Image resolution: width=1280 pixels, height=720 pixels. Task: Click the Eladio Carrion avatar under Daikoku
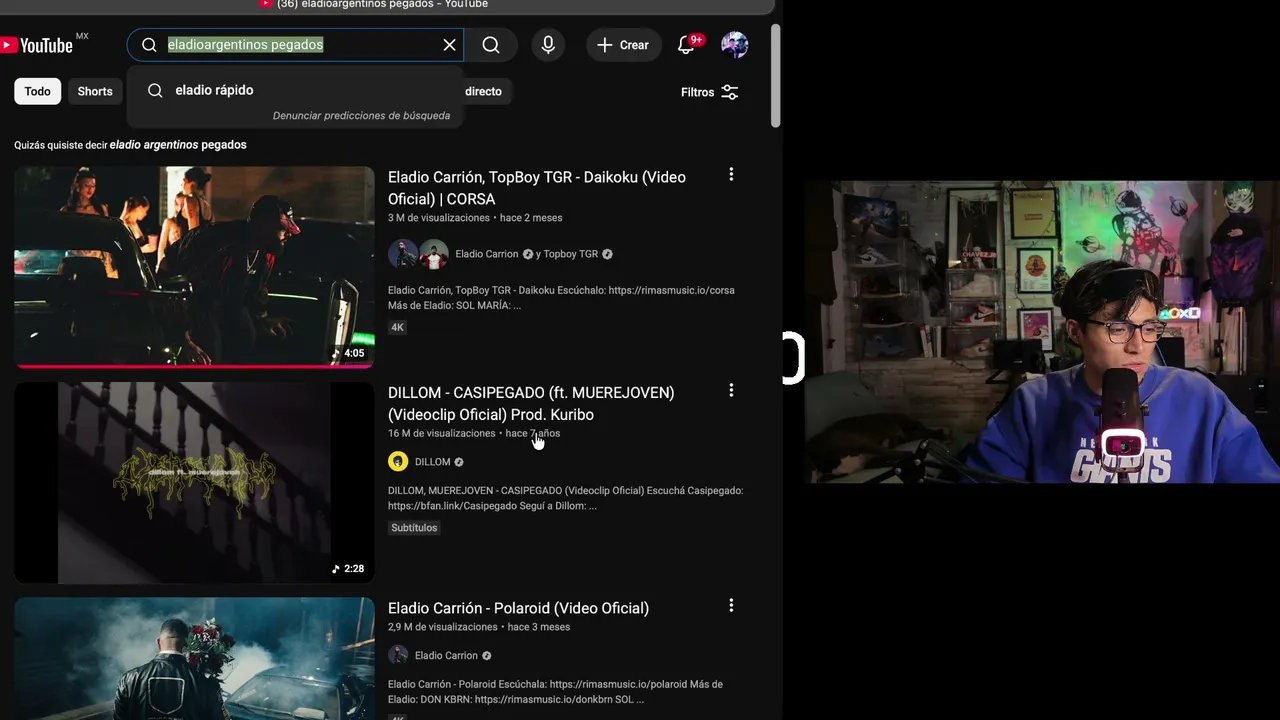coord(403,254)
